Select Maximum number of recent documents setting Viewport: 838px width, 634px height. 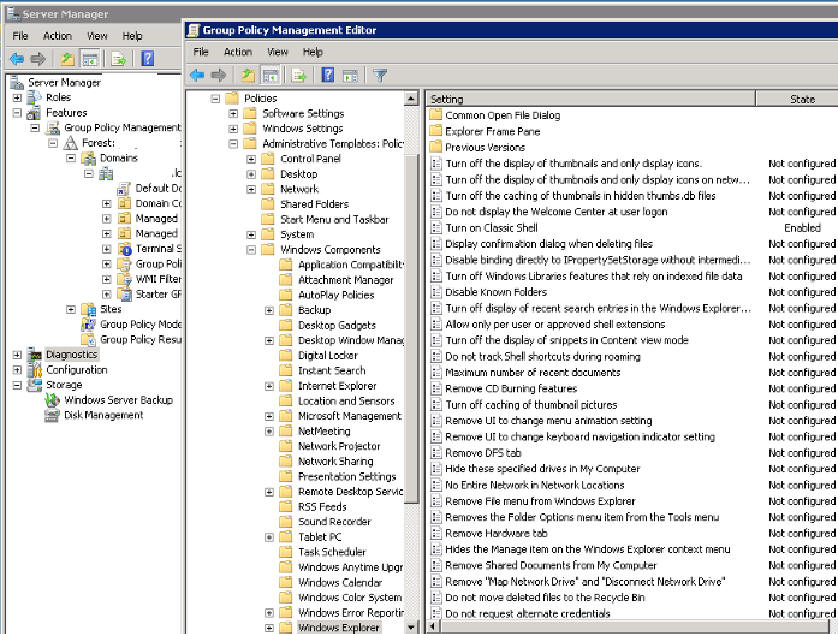click(x=533, y=373)
